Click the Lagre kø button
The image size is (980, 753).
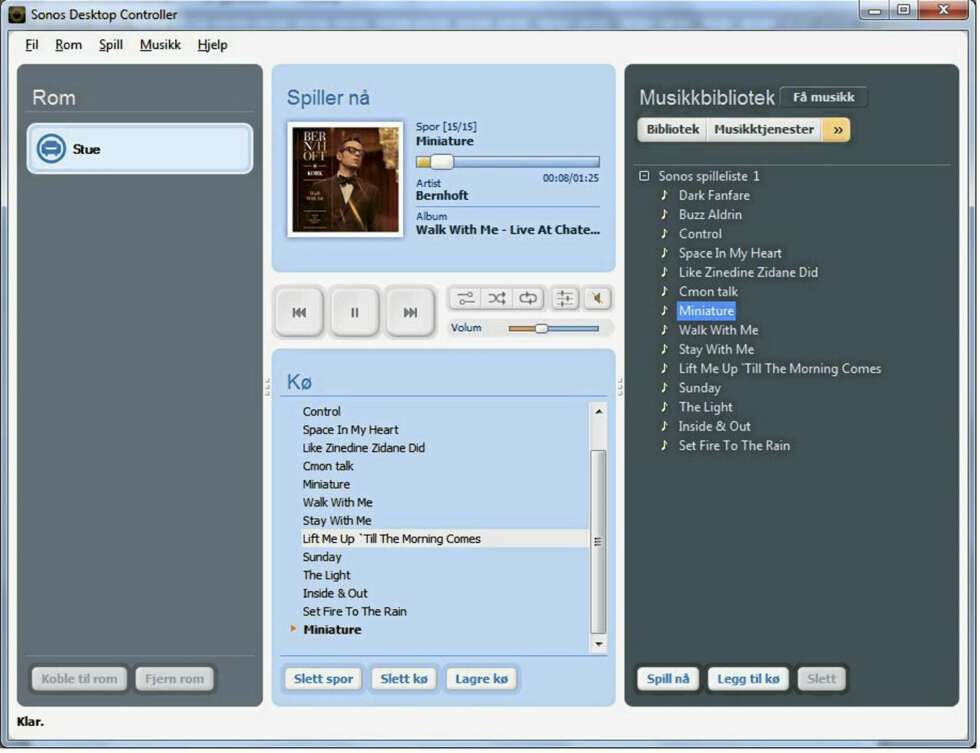481,679
